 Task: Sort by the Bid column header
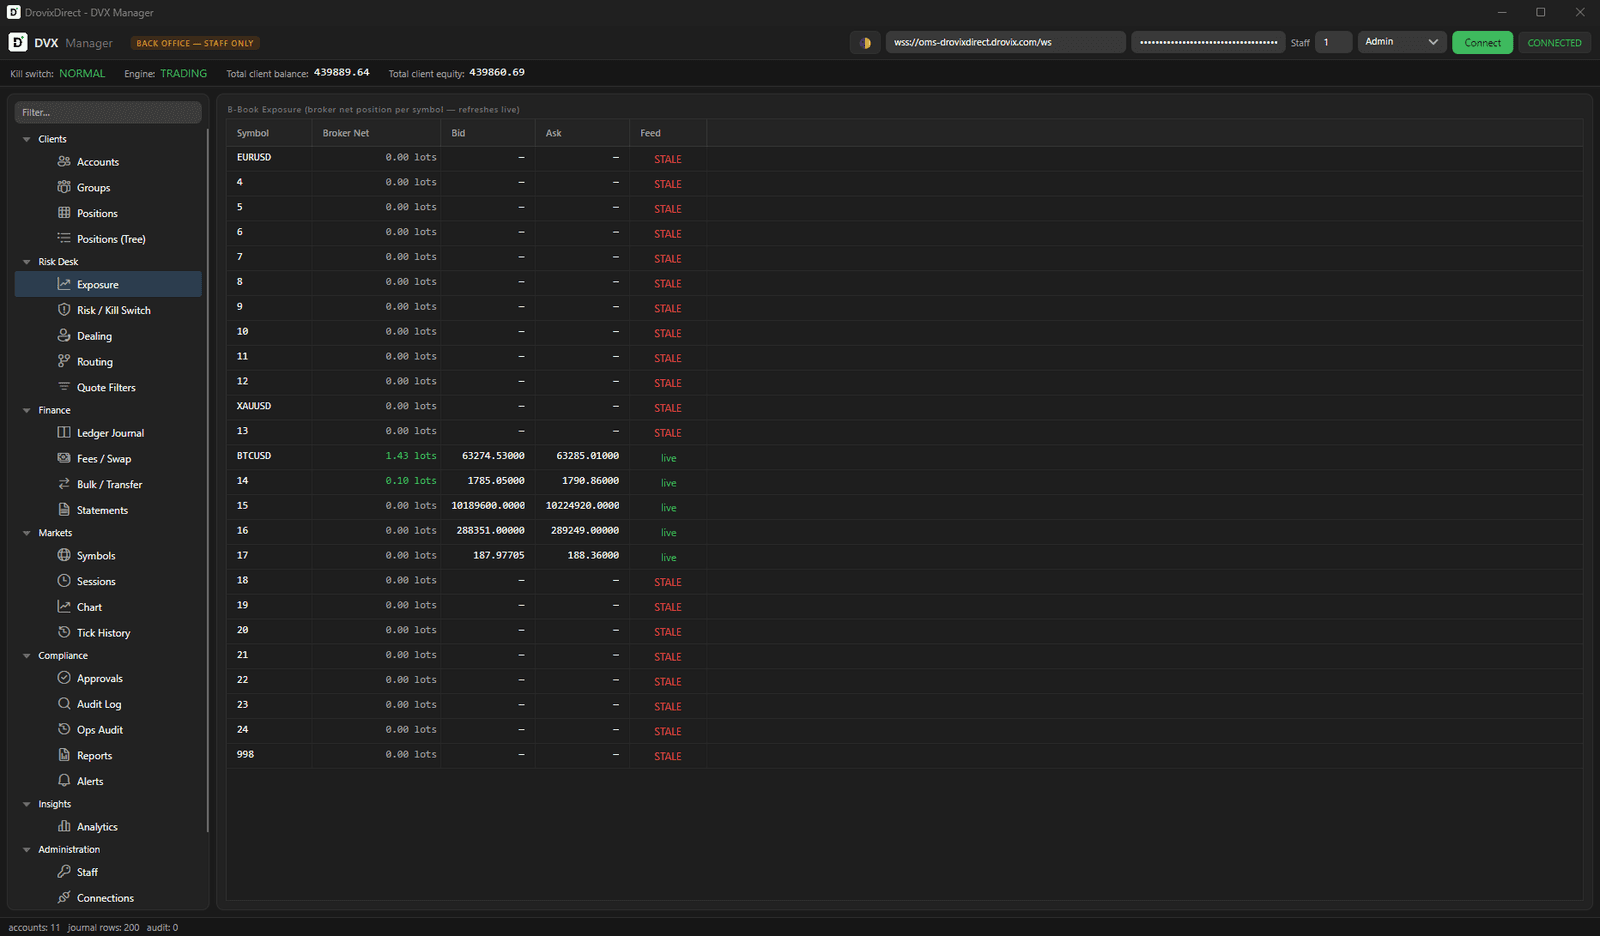pyautogui.click(x=488, y=133)
